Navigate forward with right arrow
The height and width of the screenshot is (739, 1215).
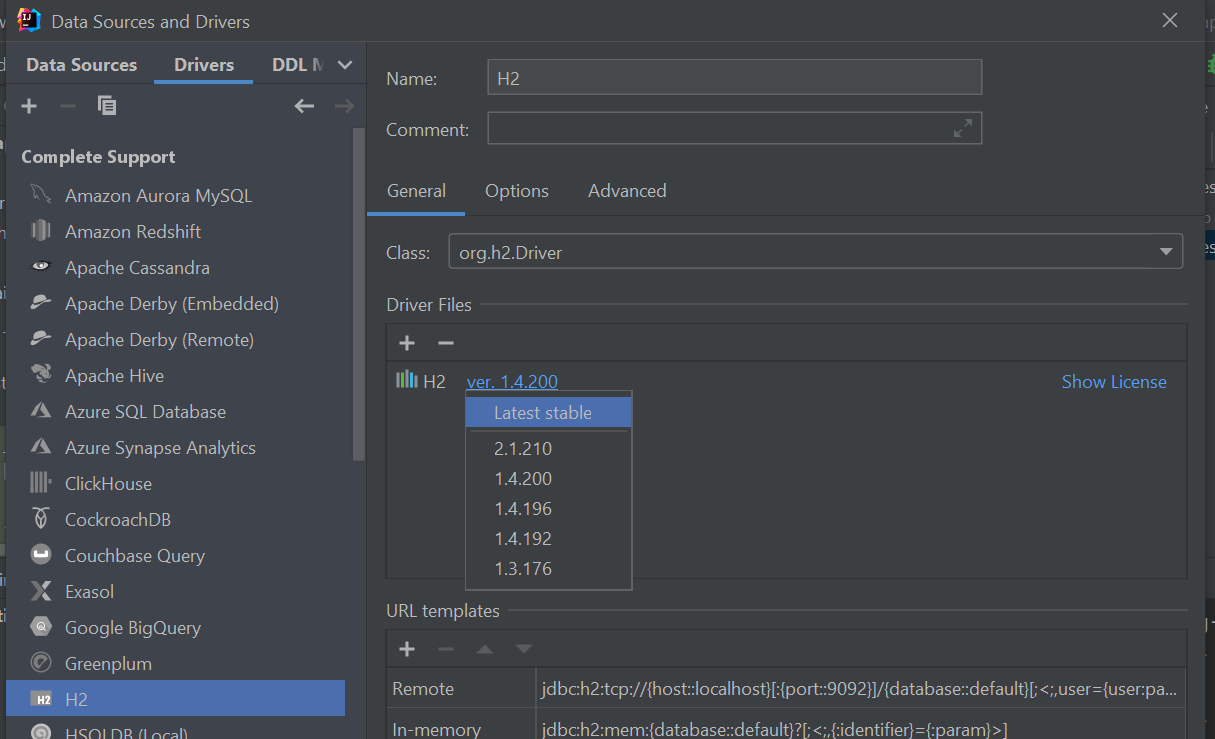(x=344, y=106)
